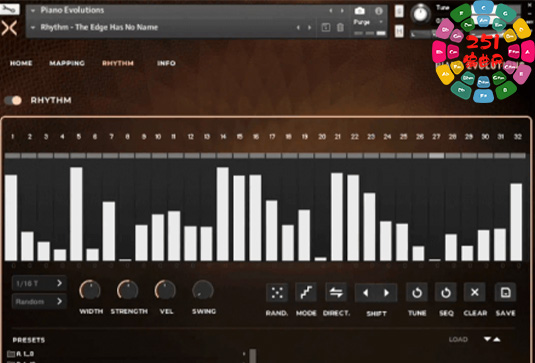Image resolution: width=535 pixels, height=363 pixels.
Task: Save the current snapshot using disk icon
Action: click(326, 28)
